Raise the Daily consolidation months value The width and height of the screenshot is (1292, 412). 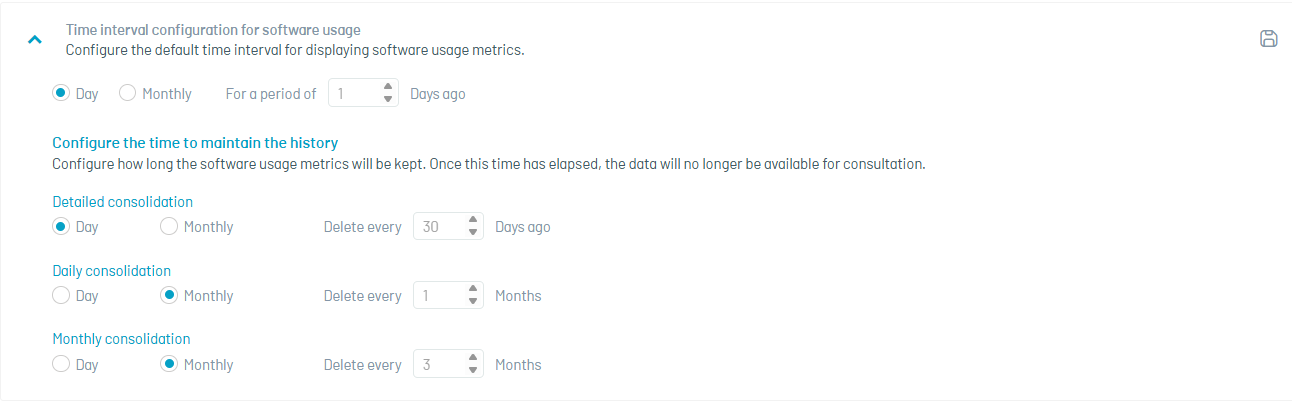click(474, 290)
